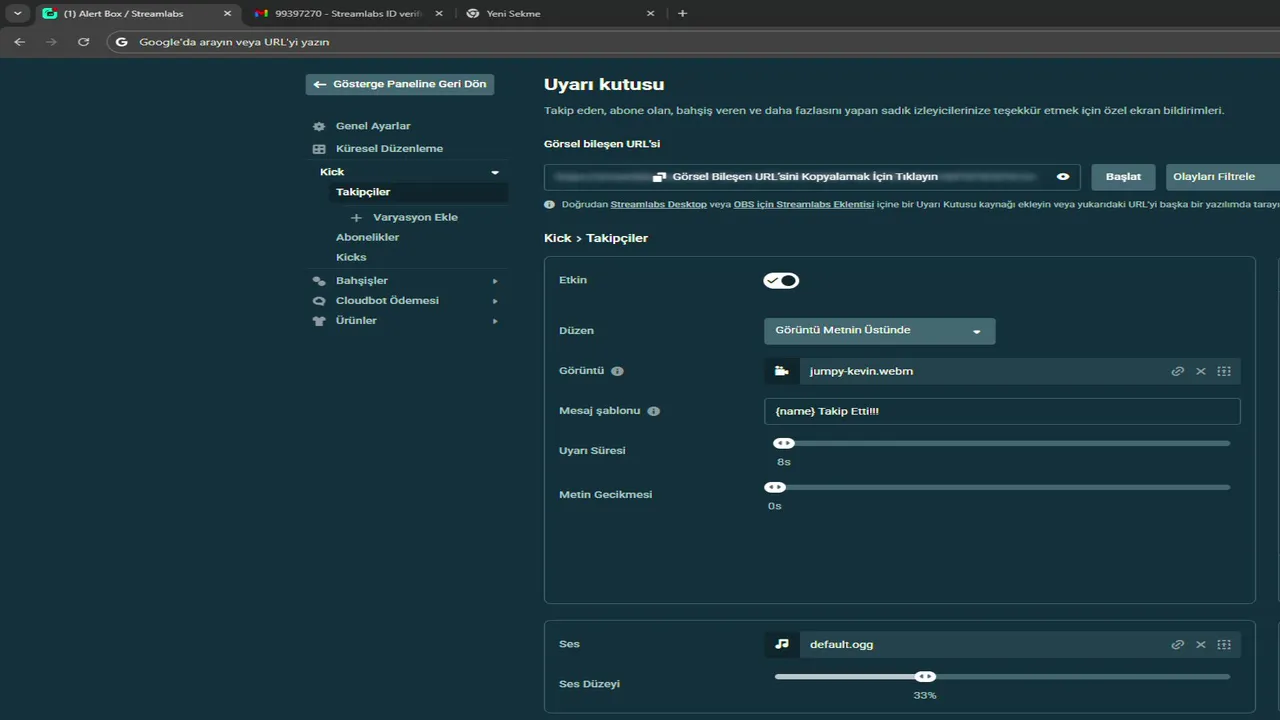Click Varyasyon Ekle label
The image size is (1280, 720).
[415, 217]
